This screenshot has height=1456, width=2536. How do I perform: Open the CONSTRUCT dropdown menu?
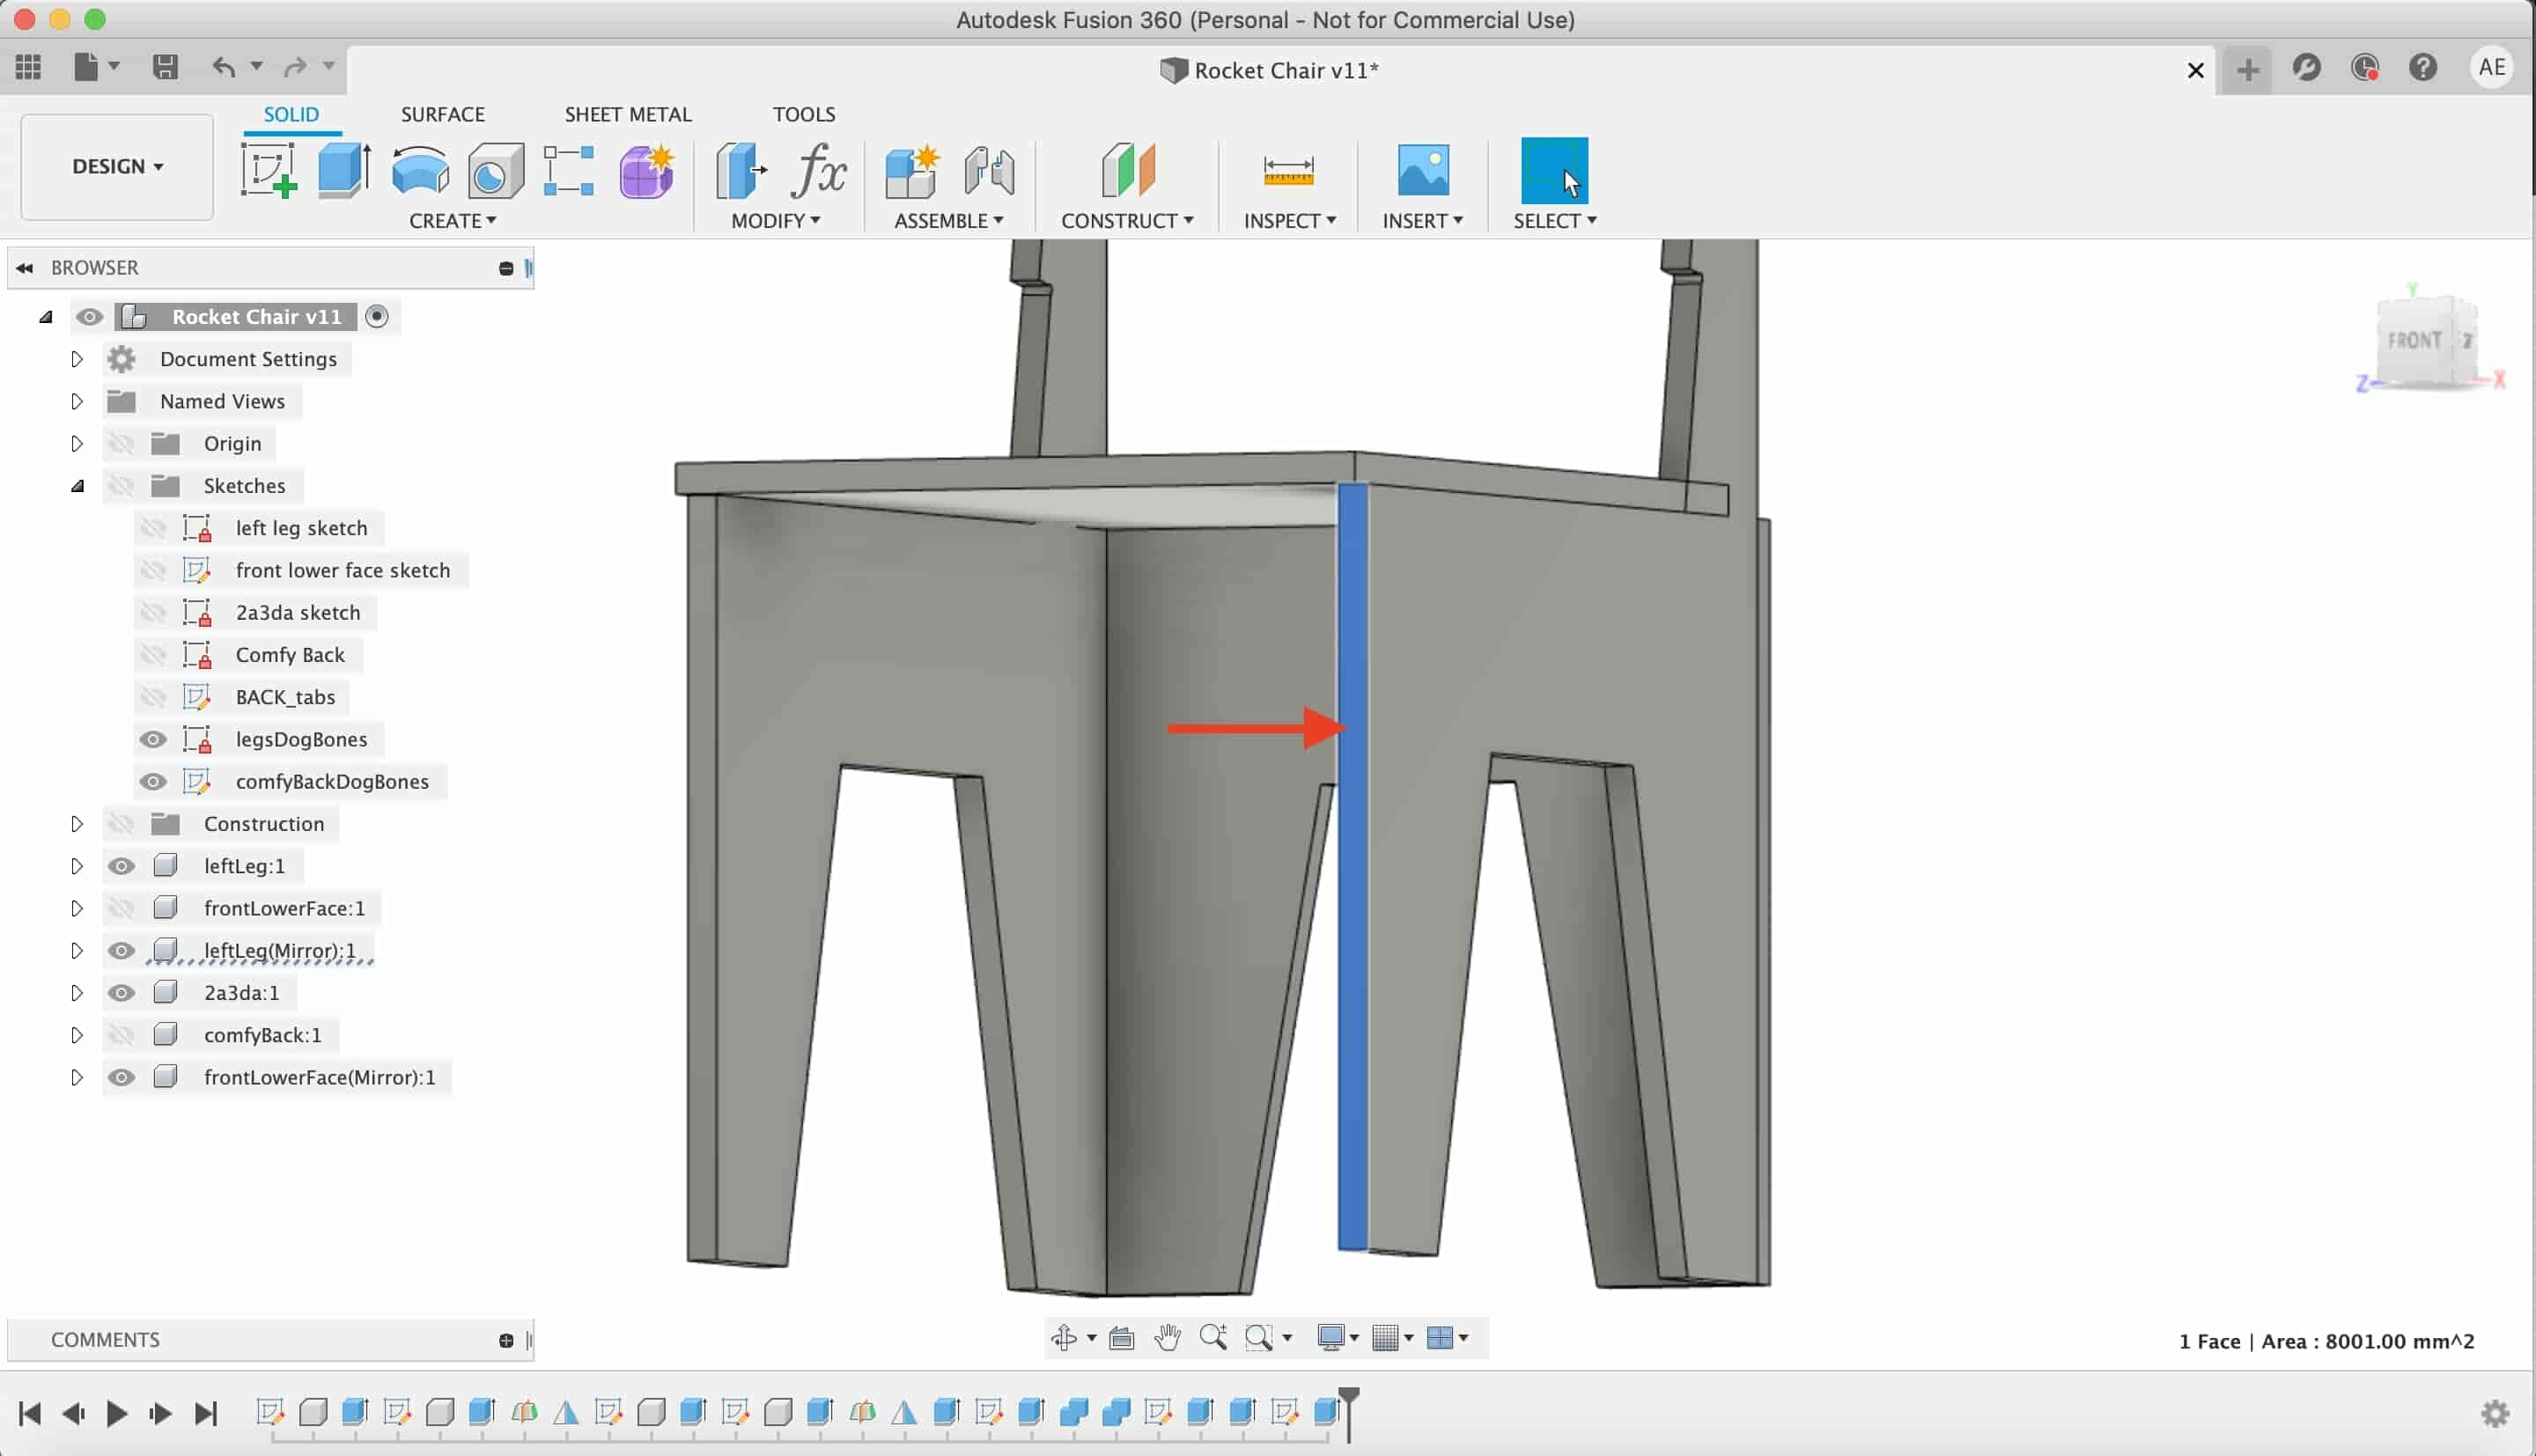[x=1127, y=220]
